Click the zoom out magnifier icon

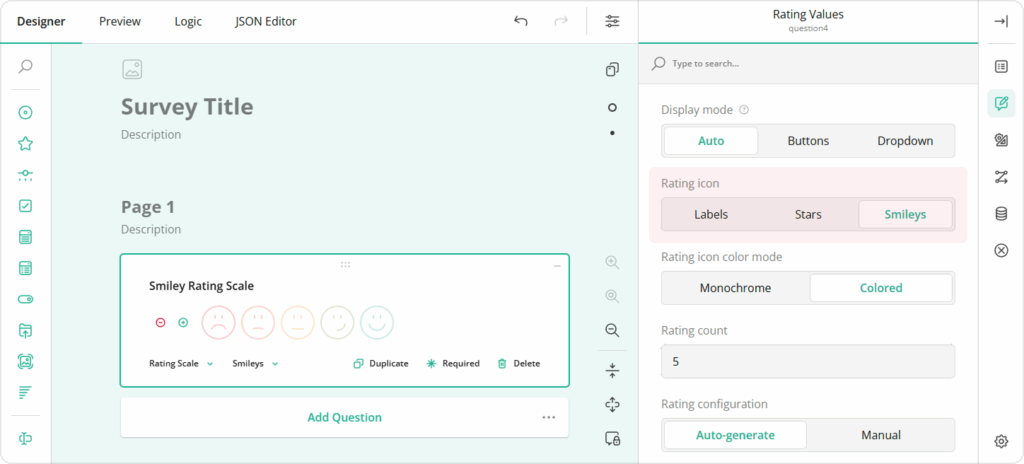tap(612, 330)
